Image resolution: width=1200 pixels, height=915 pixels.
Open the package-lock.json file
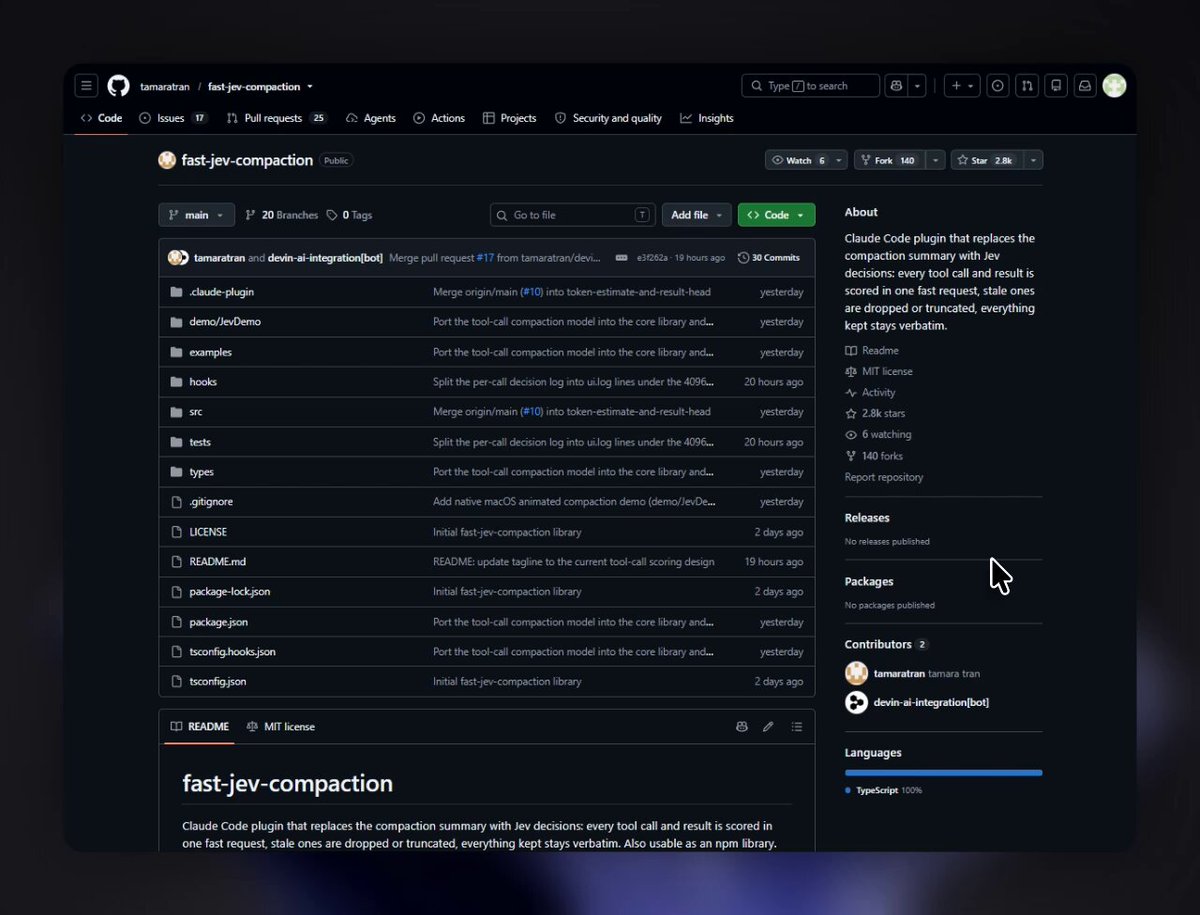coord(229,592)
